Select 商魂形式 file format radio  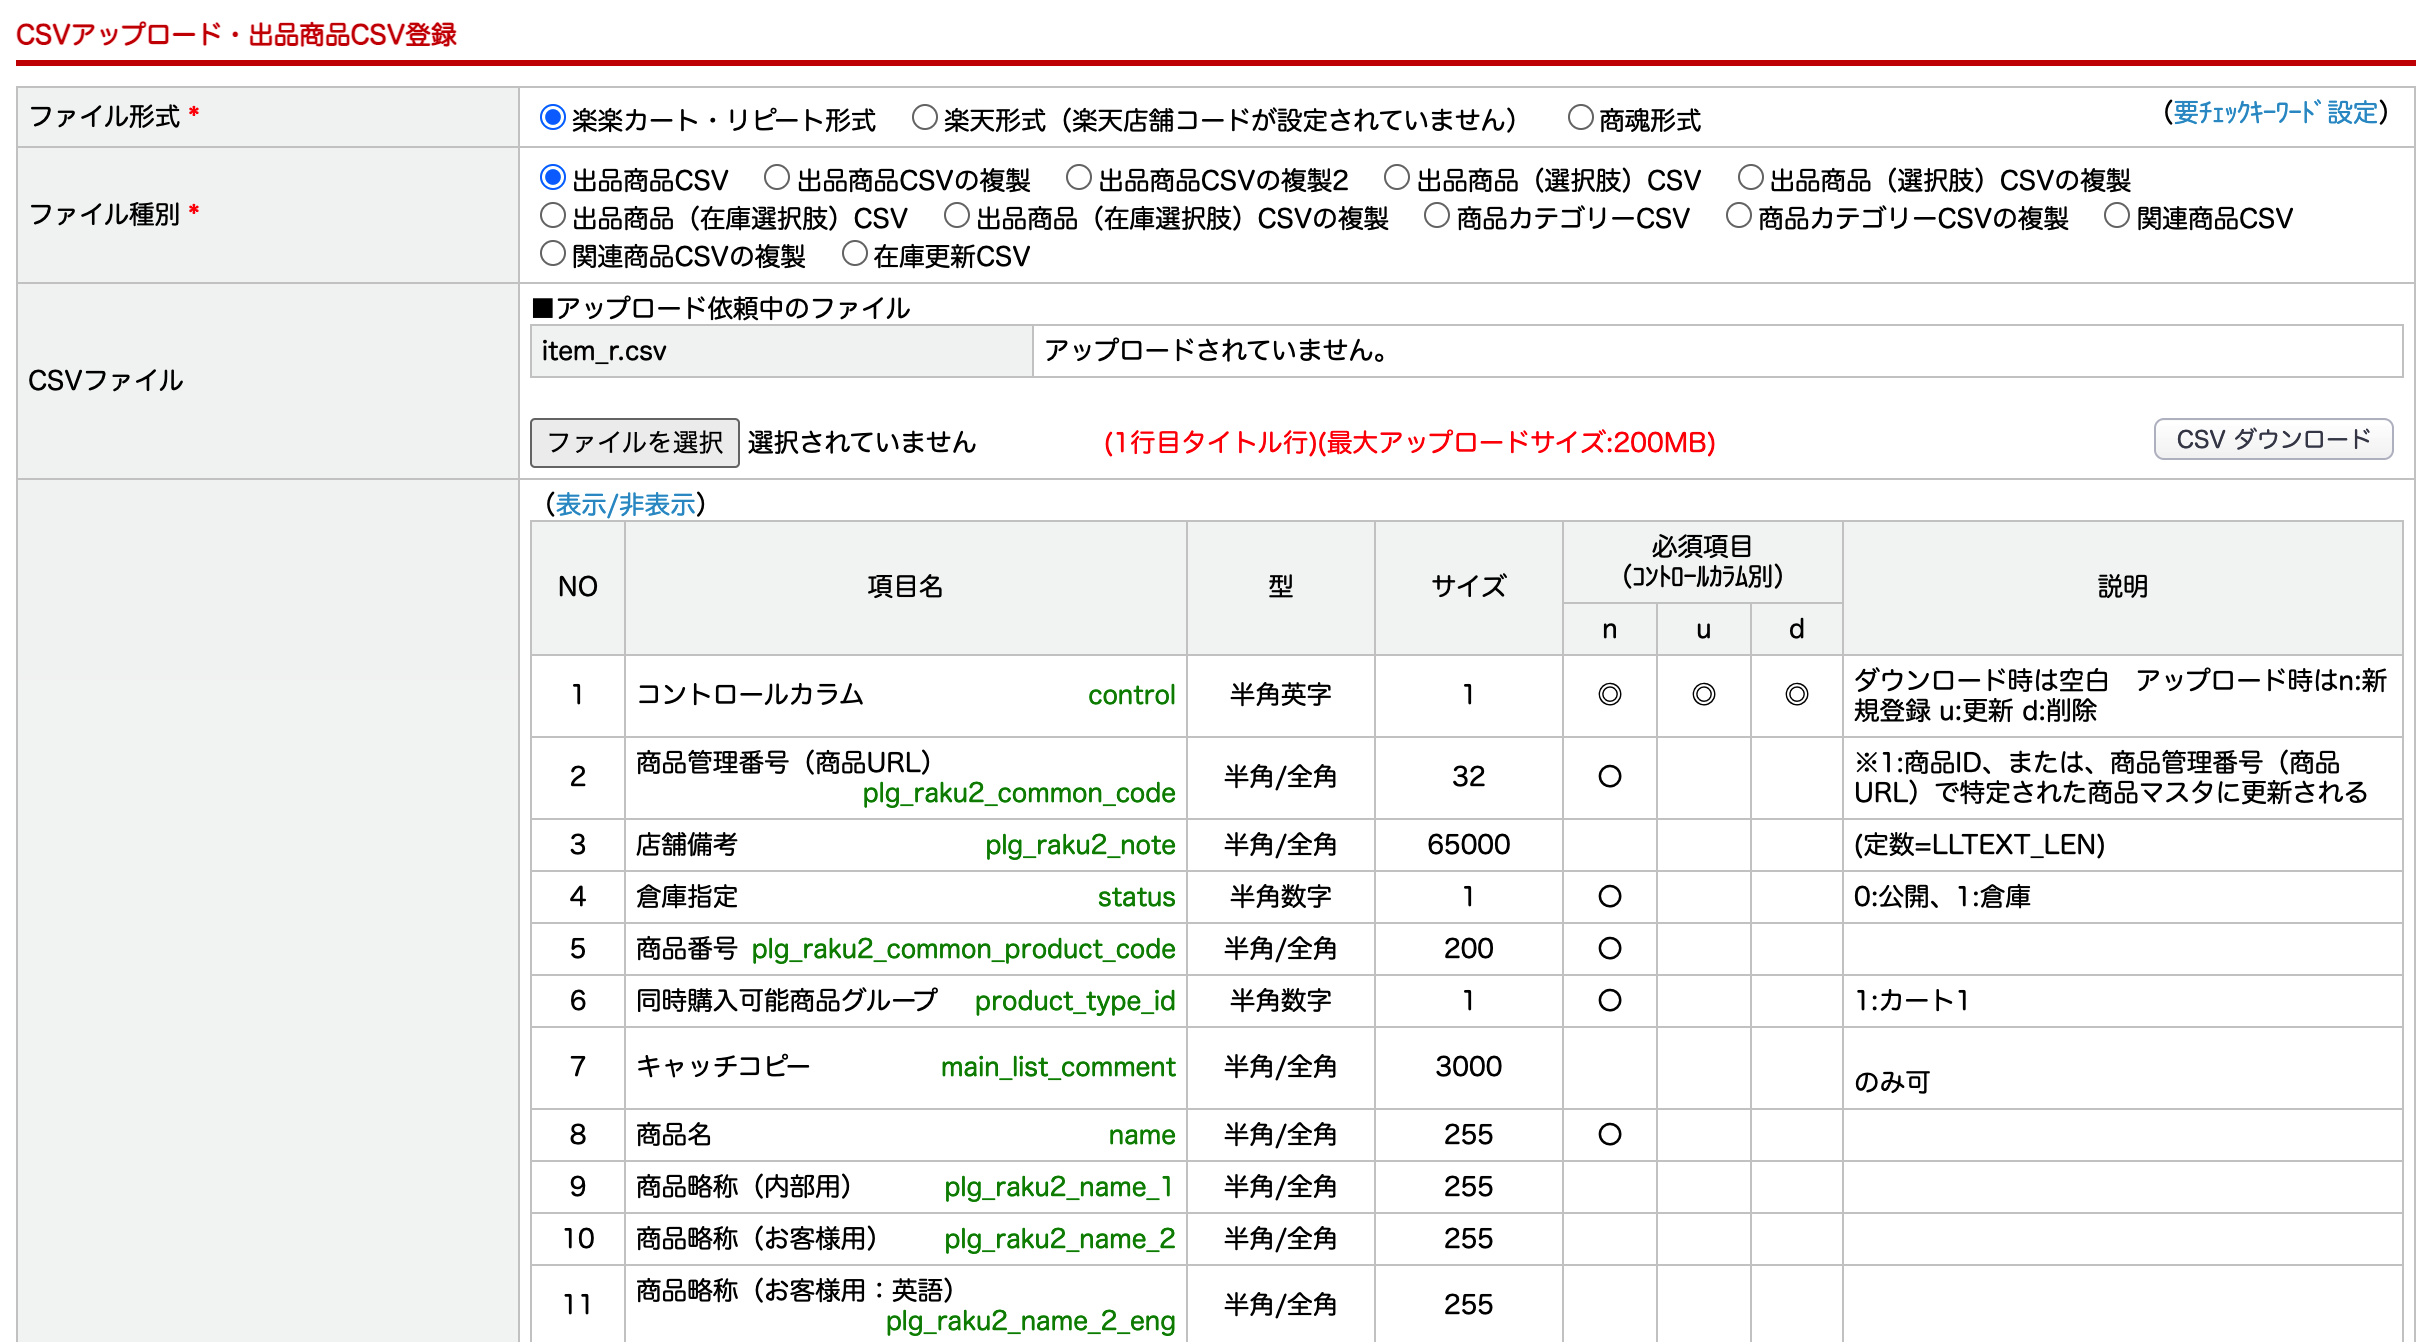tap(1580, 118)
